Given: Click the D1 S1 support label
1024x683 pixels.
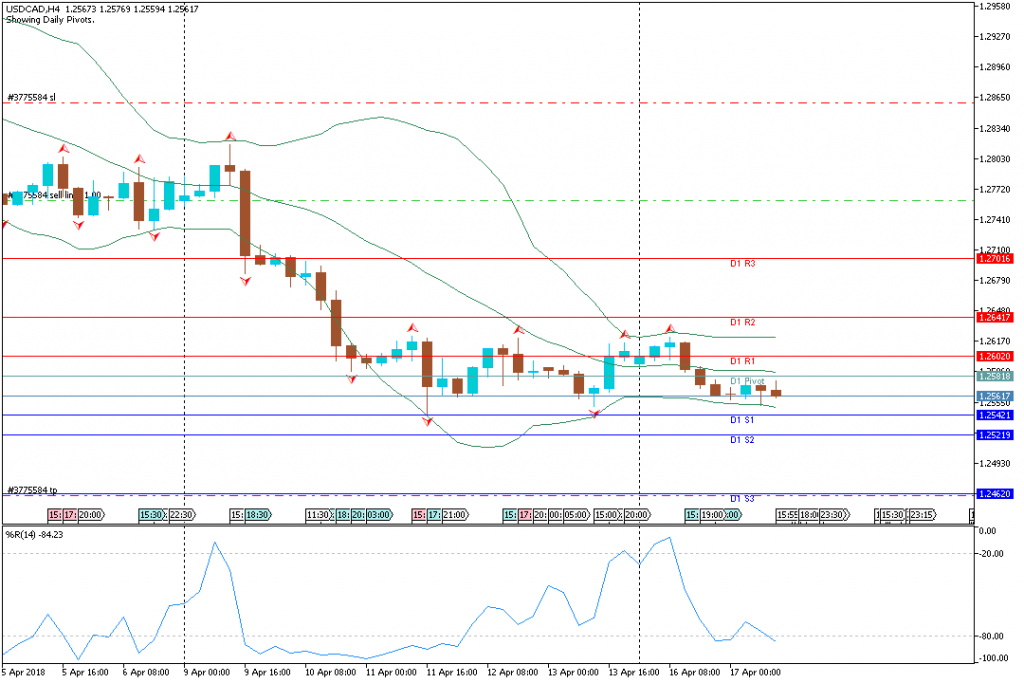Looking at the screenshot, I should point(742,420).
